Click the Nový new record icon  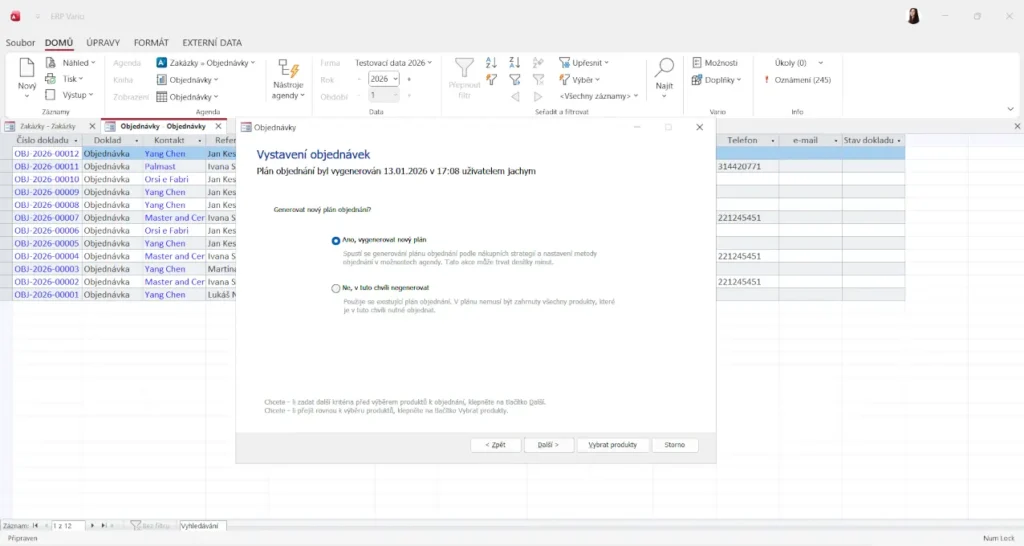point(27,70)
